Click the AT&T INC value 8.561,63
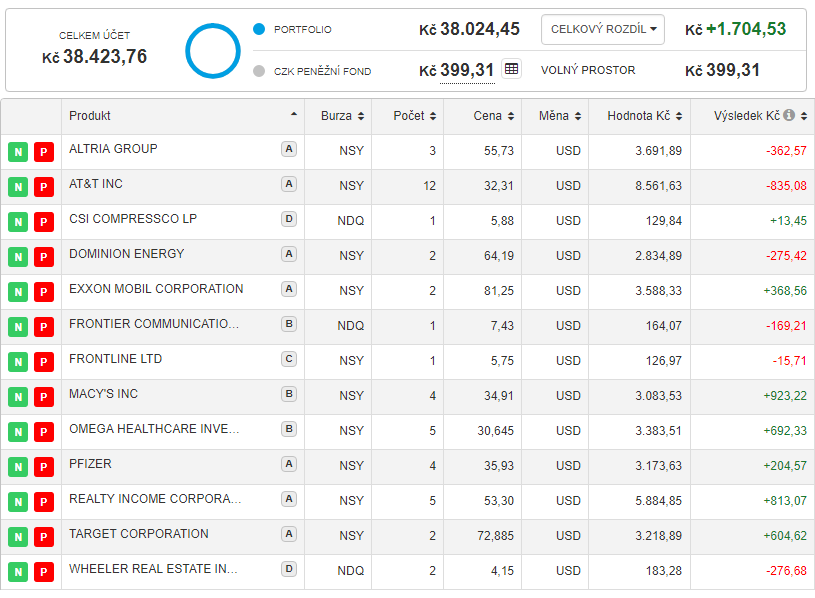 point(658,186)
